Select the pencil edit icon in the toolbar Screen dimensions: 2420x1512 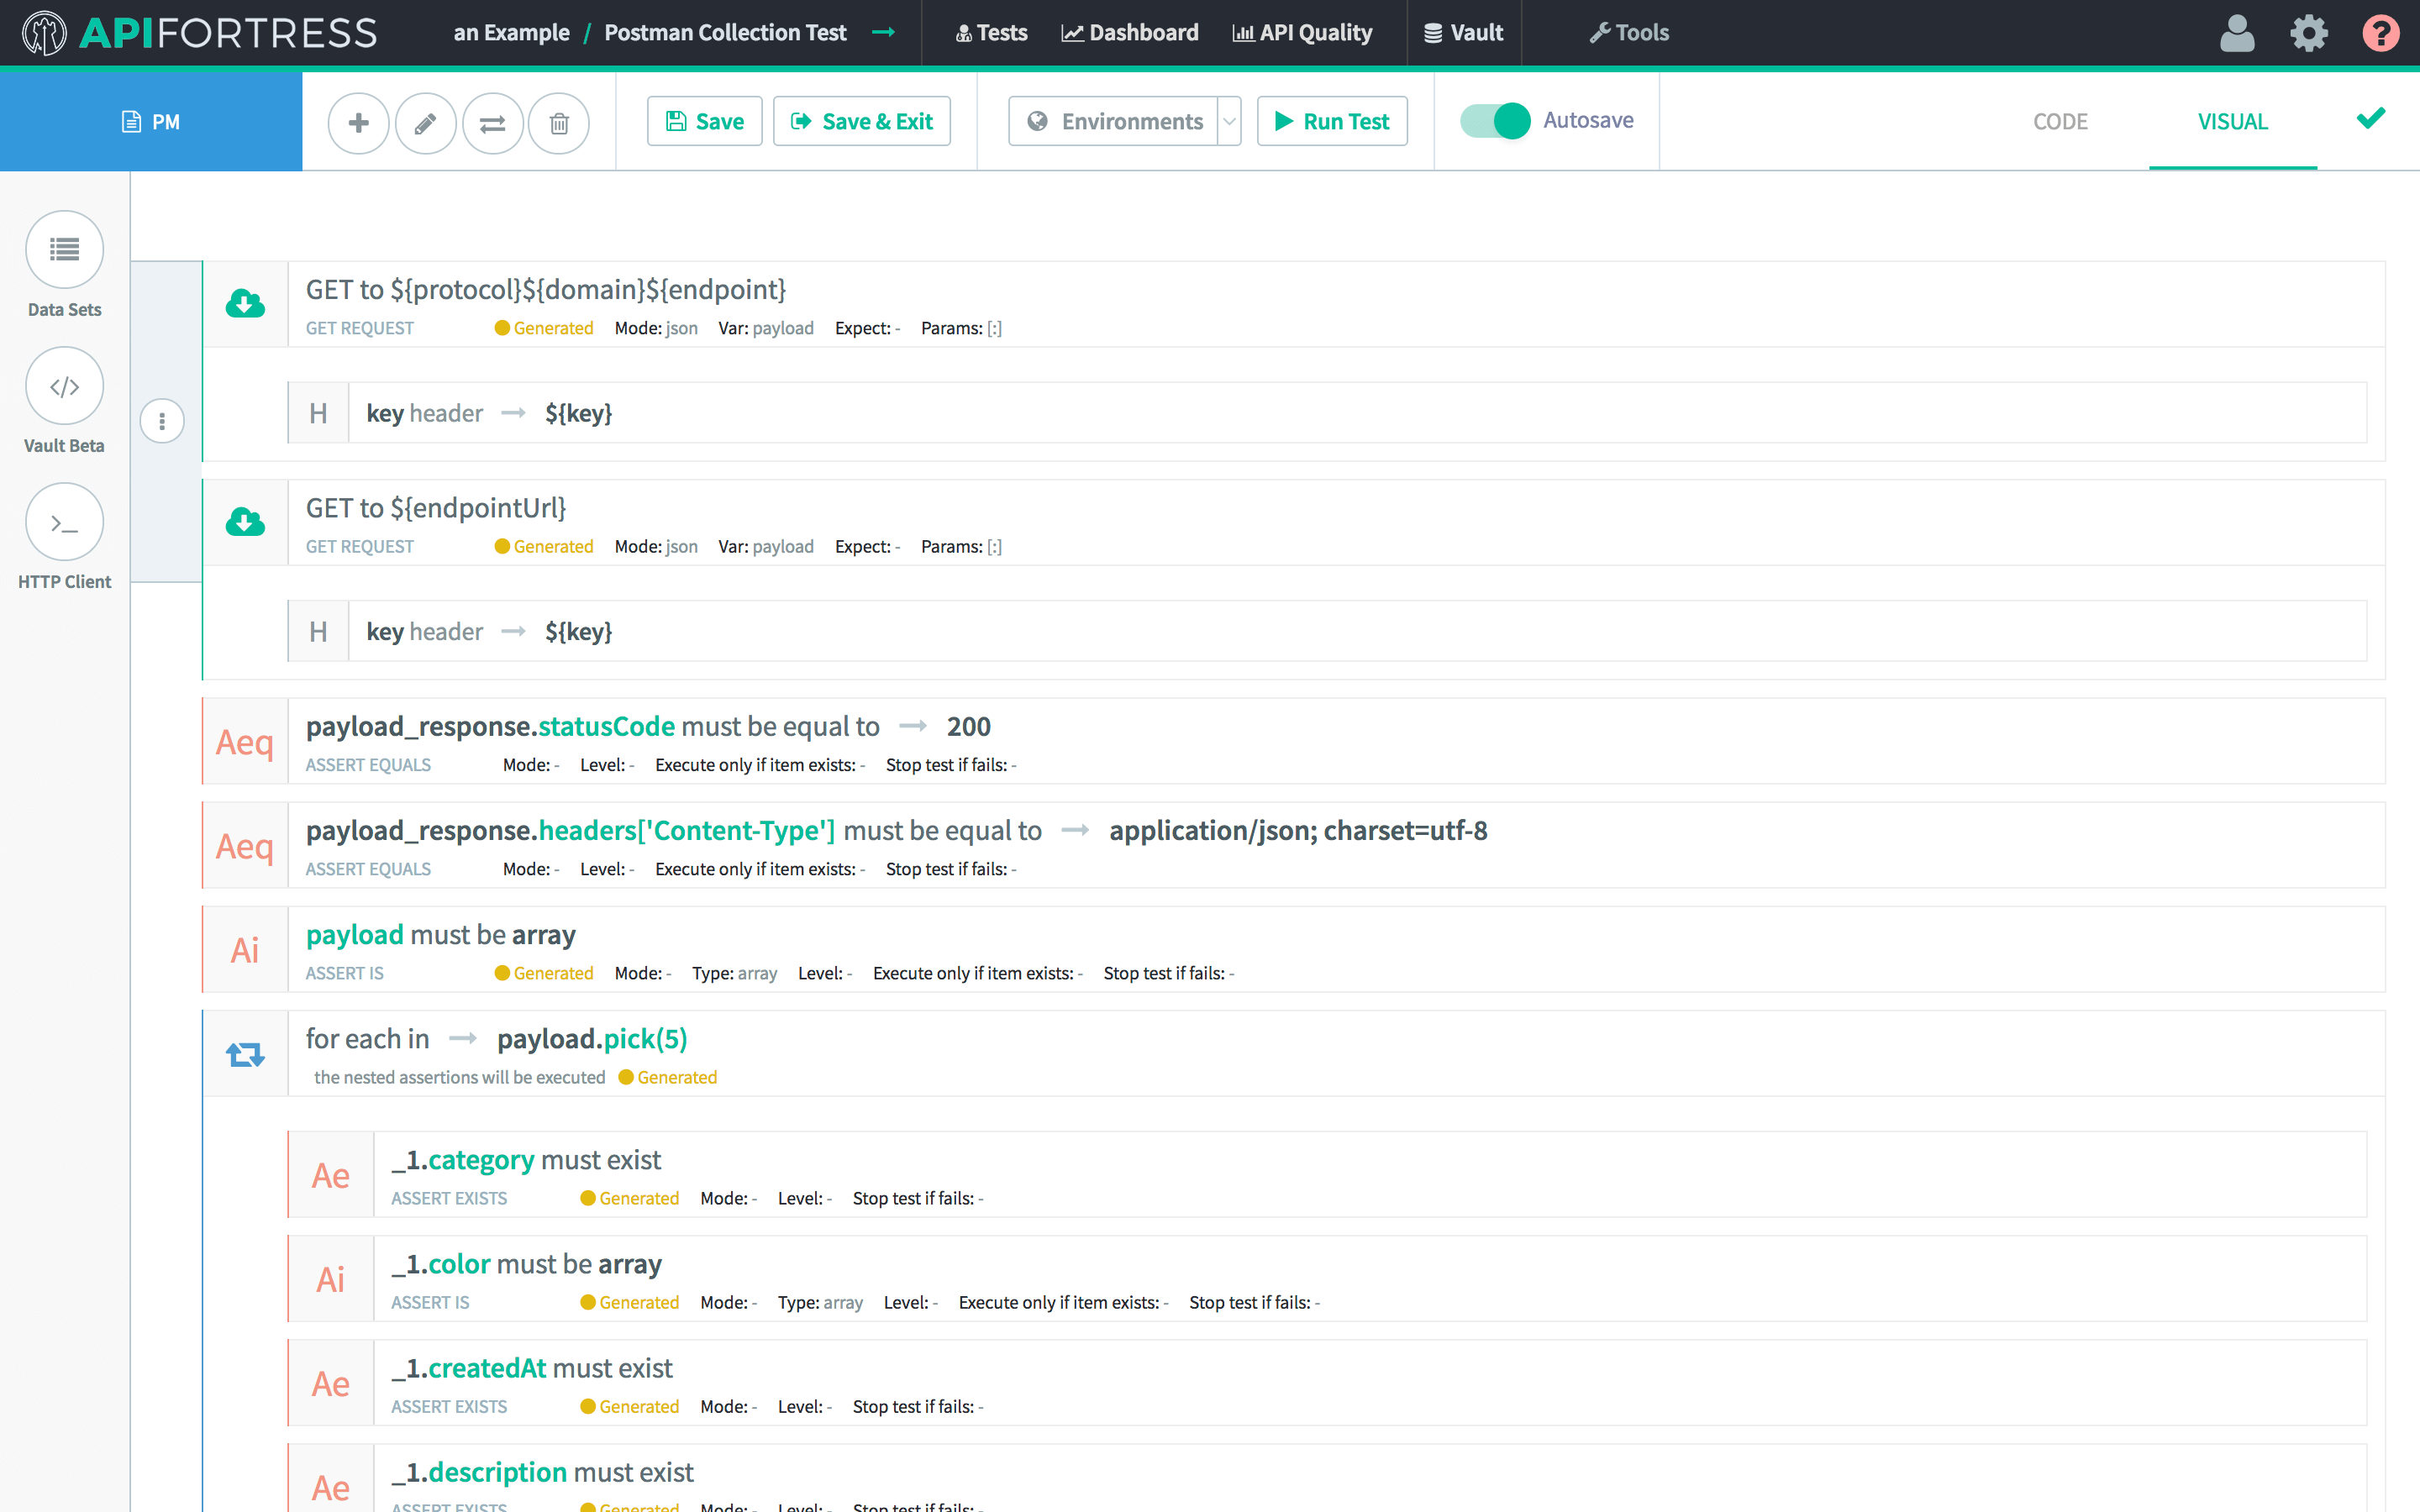pyautogui.click(x=425, y=122)
